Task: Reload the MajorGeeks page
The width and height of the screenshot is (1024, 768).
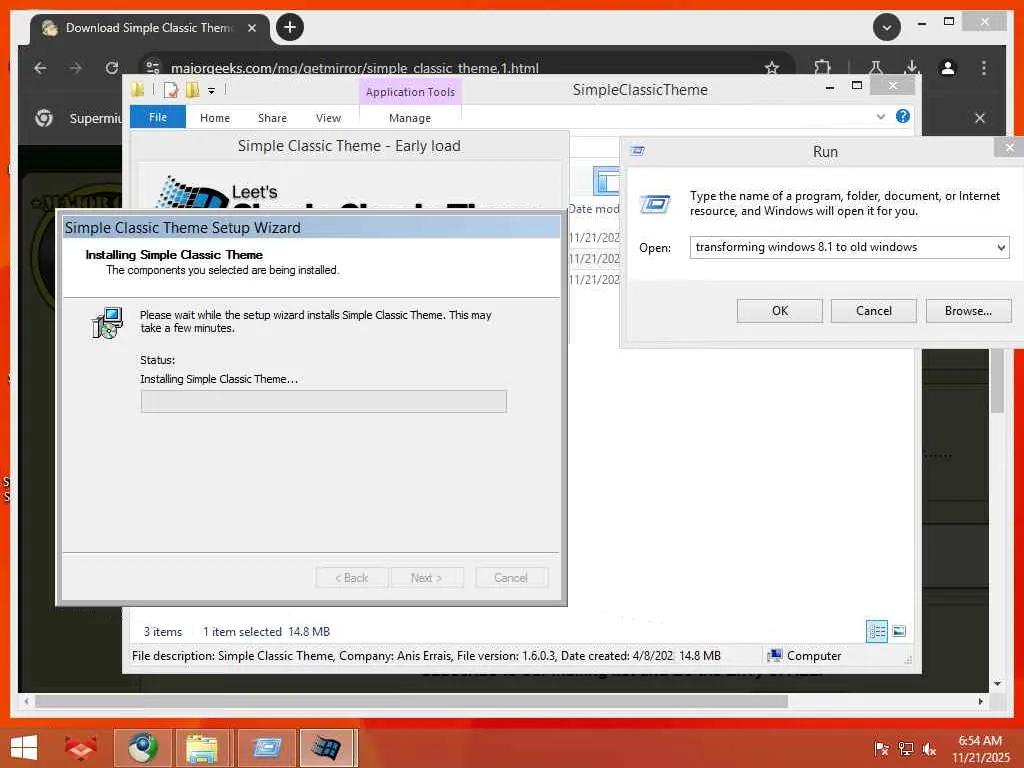Action: tap(112, 68)
